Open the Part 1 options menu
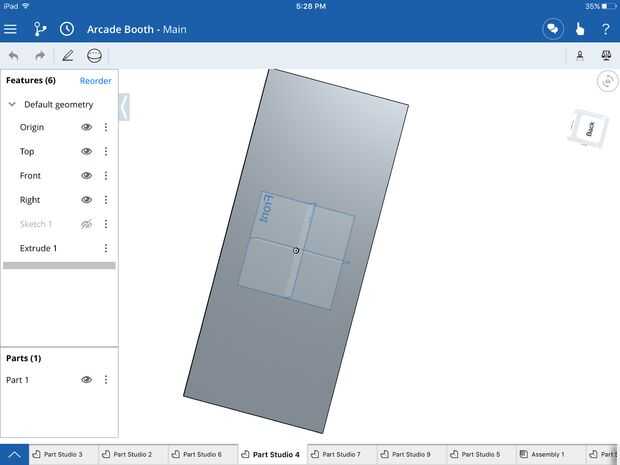The width and height of the screenshot is (620, 465). tap(106, 380)
